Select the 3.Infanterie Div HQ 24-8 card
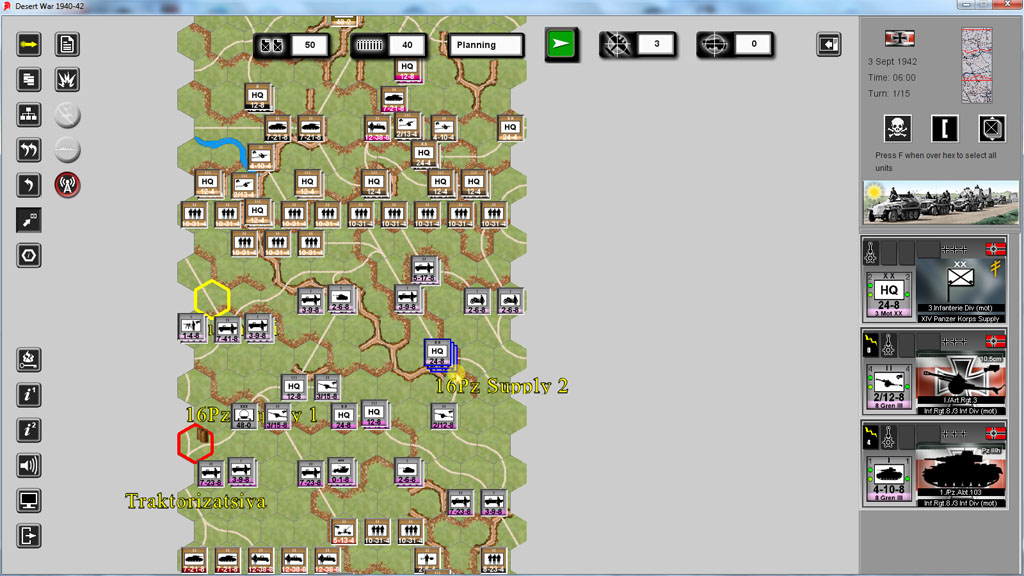The image size is (1024, 576). (935, 280)
